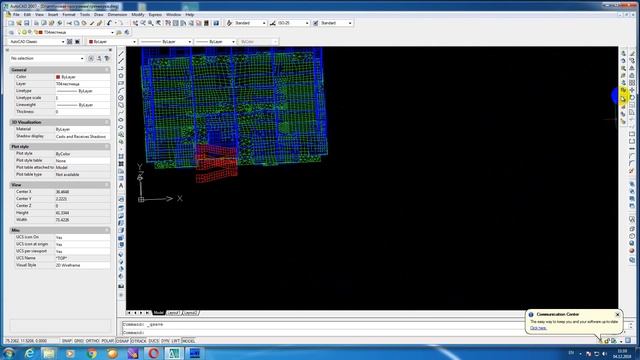Viewport: 640px width, 360px height.
Task: Open Google Chrome from taskbar
Action: (92, 353)
